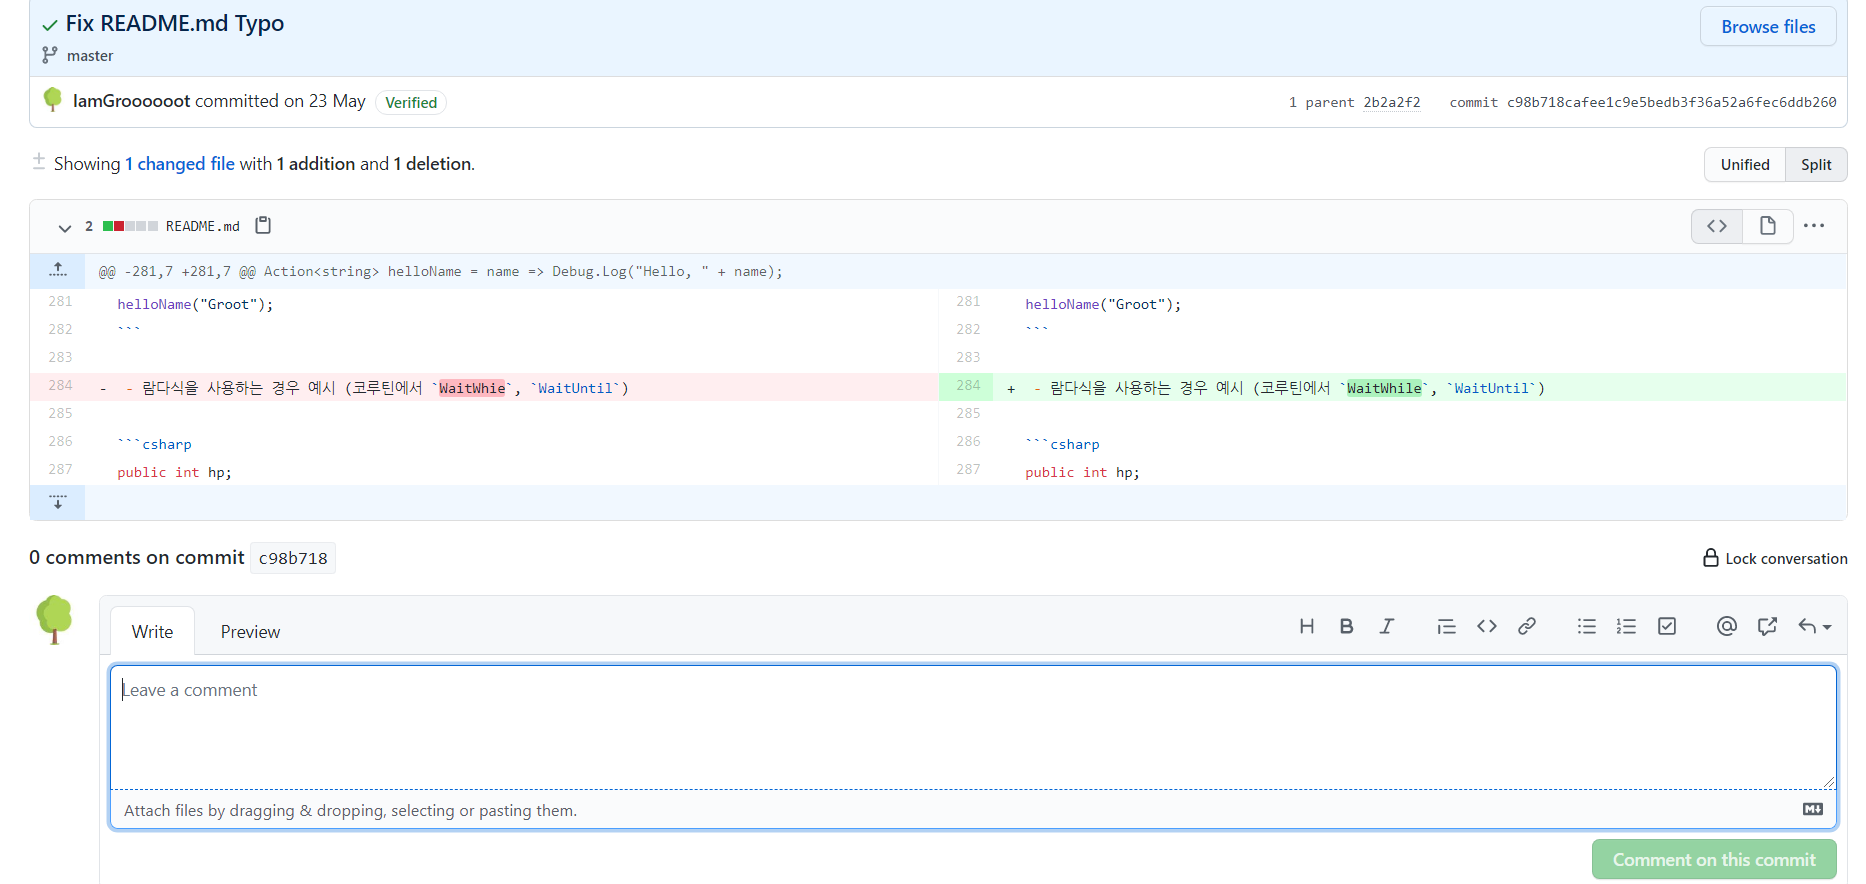Toggle the diff stats icon
Viewport: 1866px width, 884px height.
pyautogui.click(x=39, y=161)
